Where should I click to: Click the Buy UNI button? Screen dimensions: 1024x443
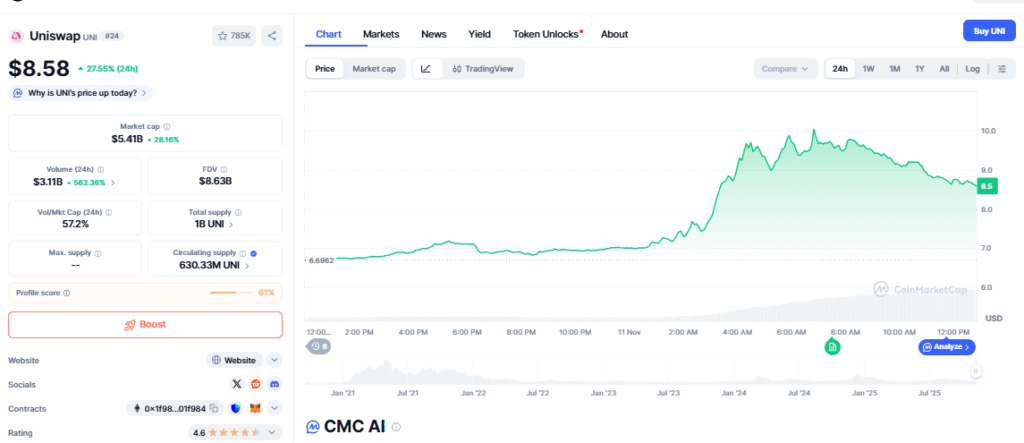click(x=988, y=31)
